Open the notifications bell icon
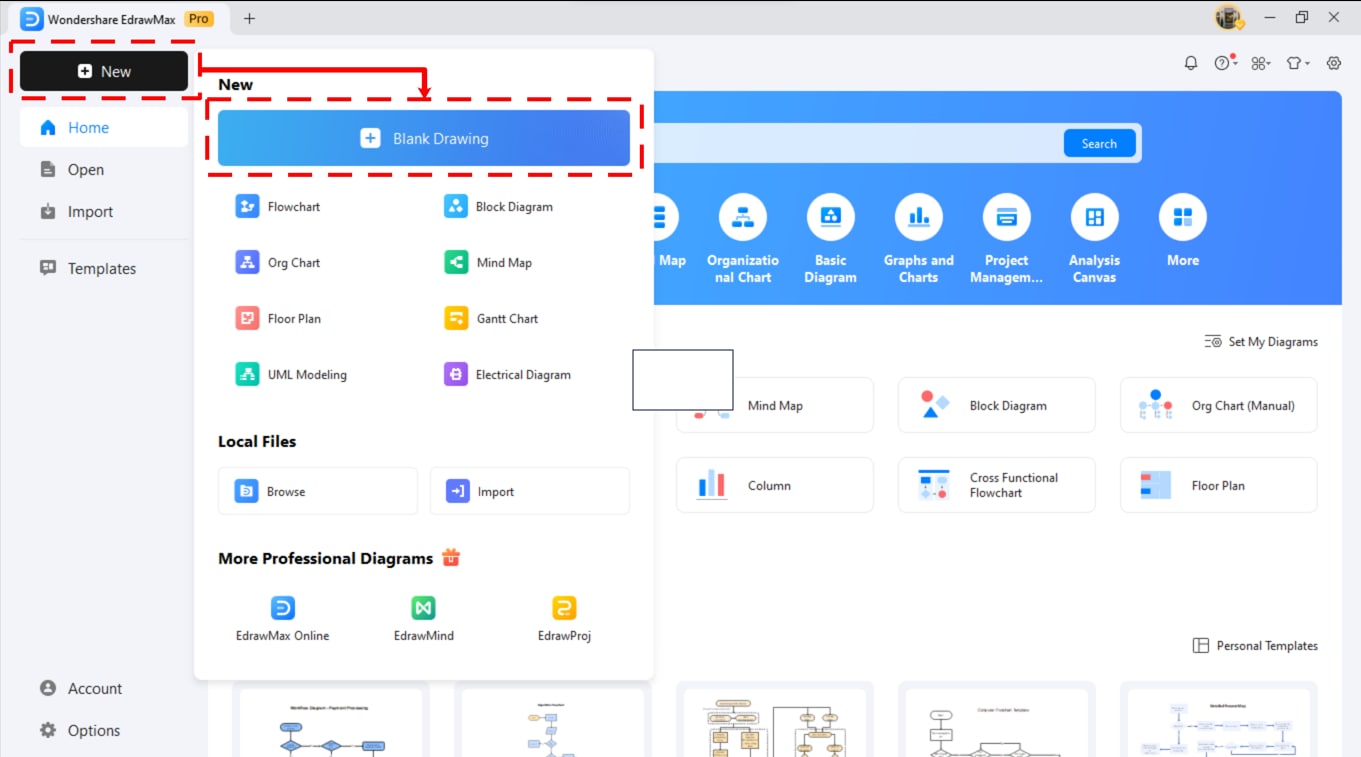 (x=1191, y=63)
